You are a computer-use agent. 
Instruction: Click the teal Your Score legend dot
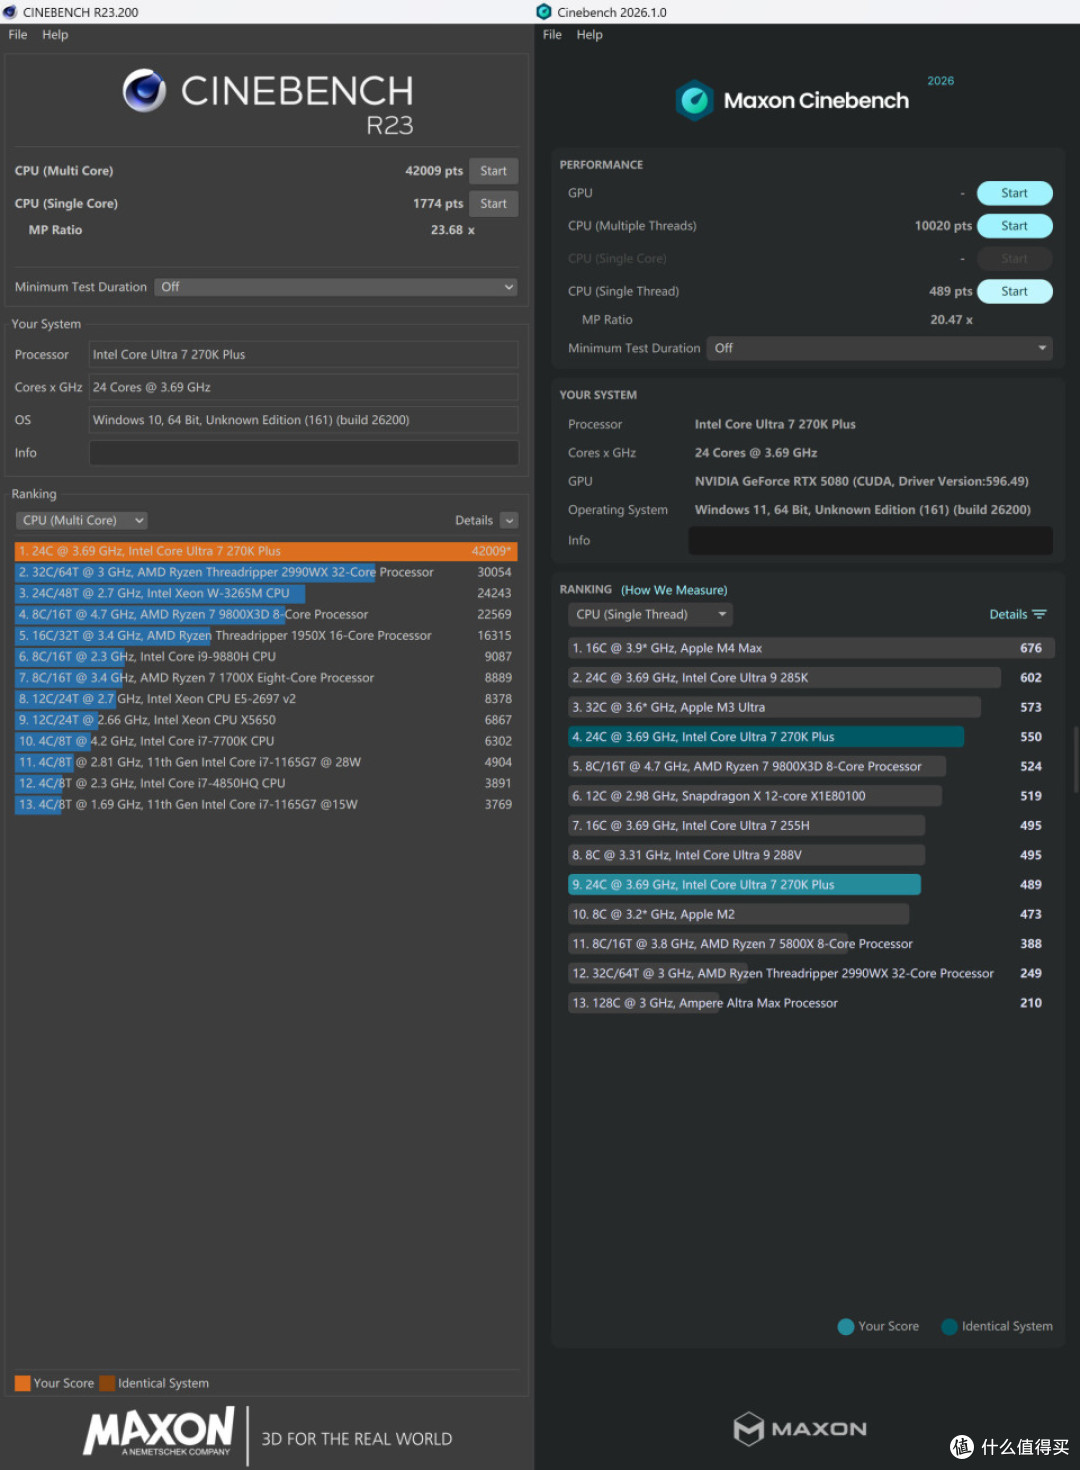846,1326
